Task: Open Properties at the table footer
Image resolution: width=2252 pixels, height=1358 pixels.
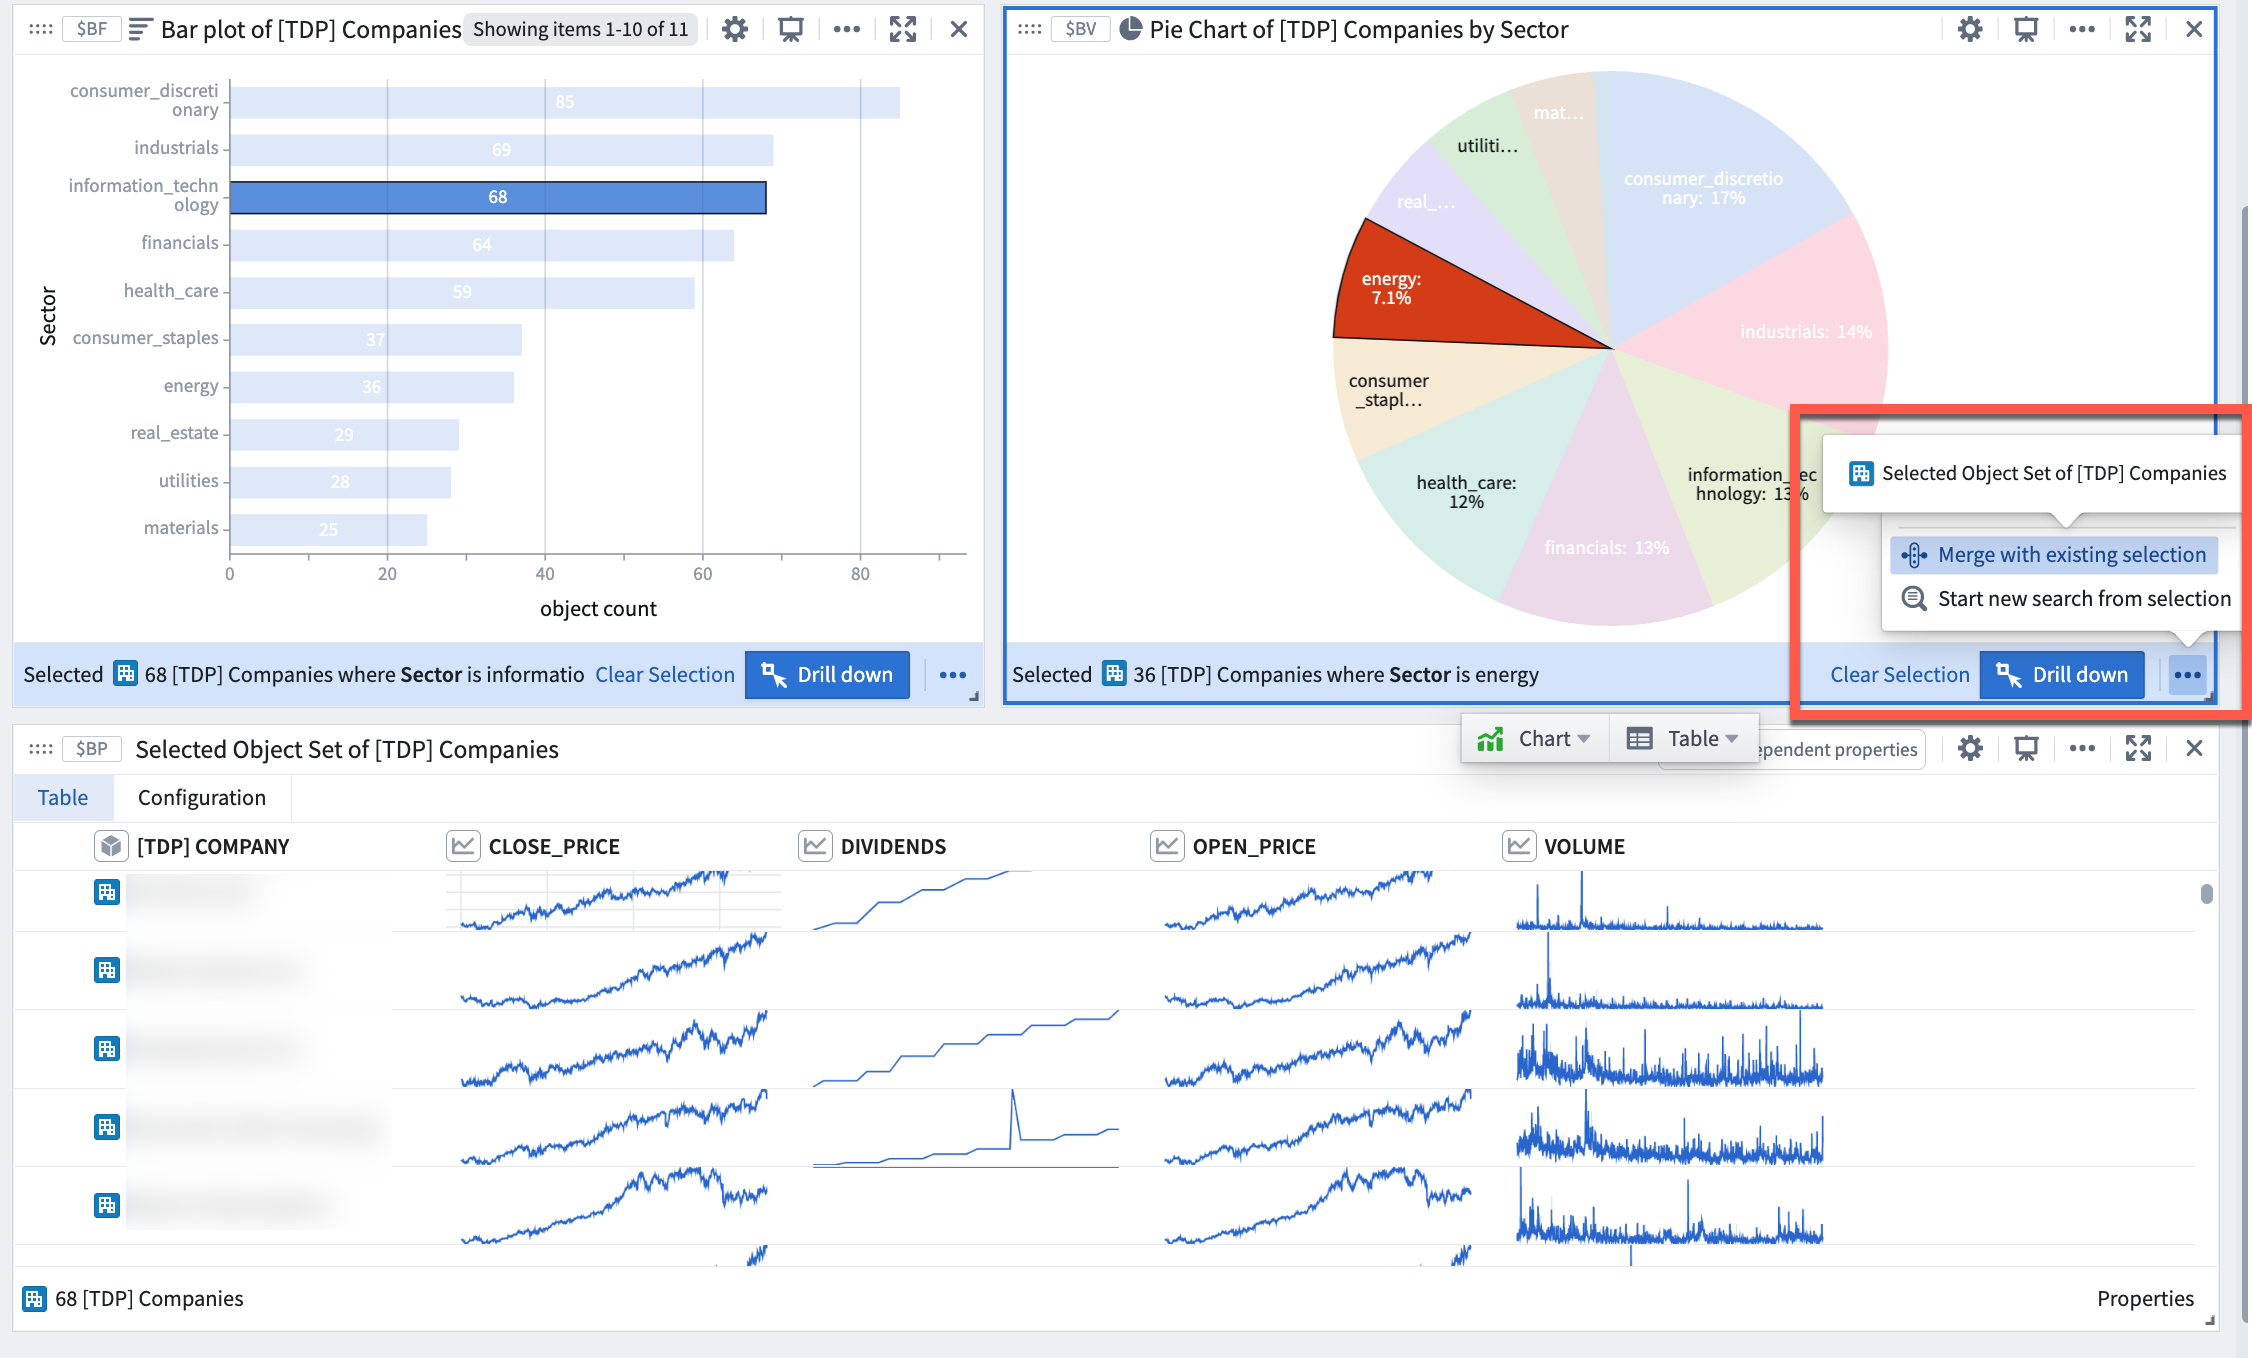Action: [2145, 1299]
